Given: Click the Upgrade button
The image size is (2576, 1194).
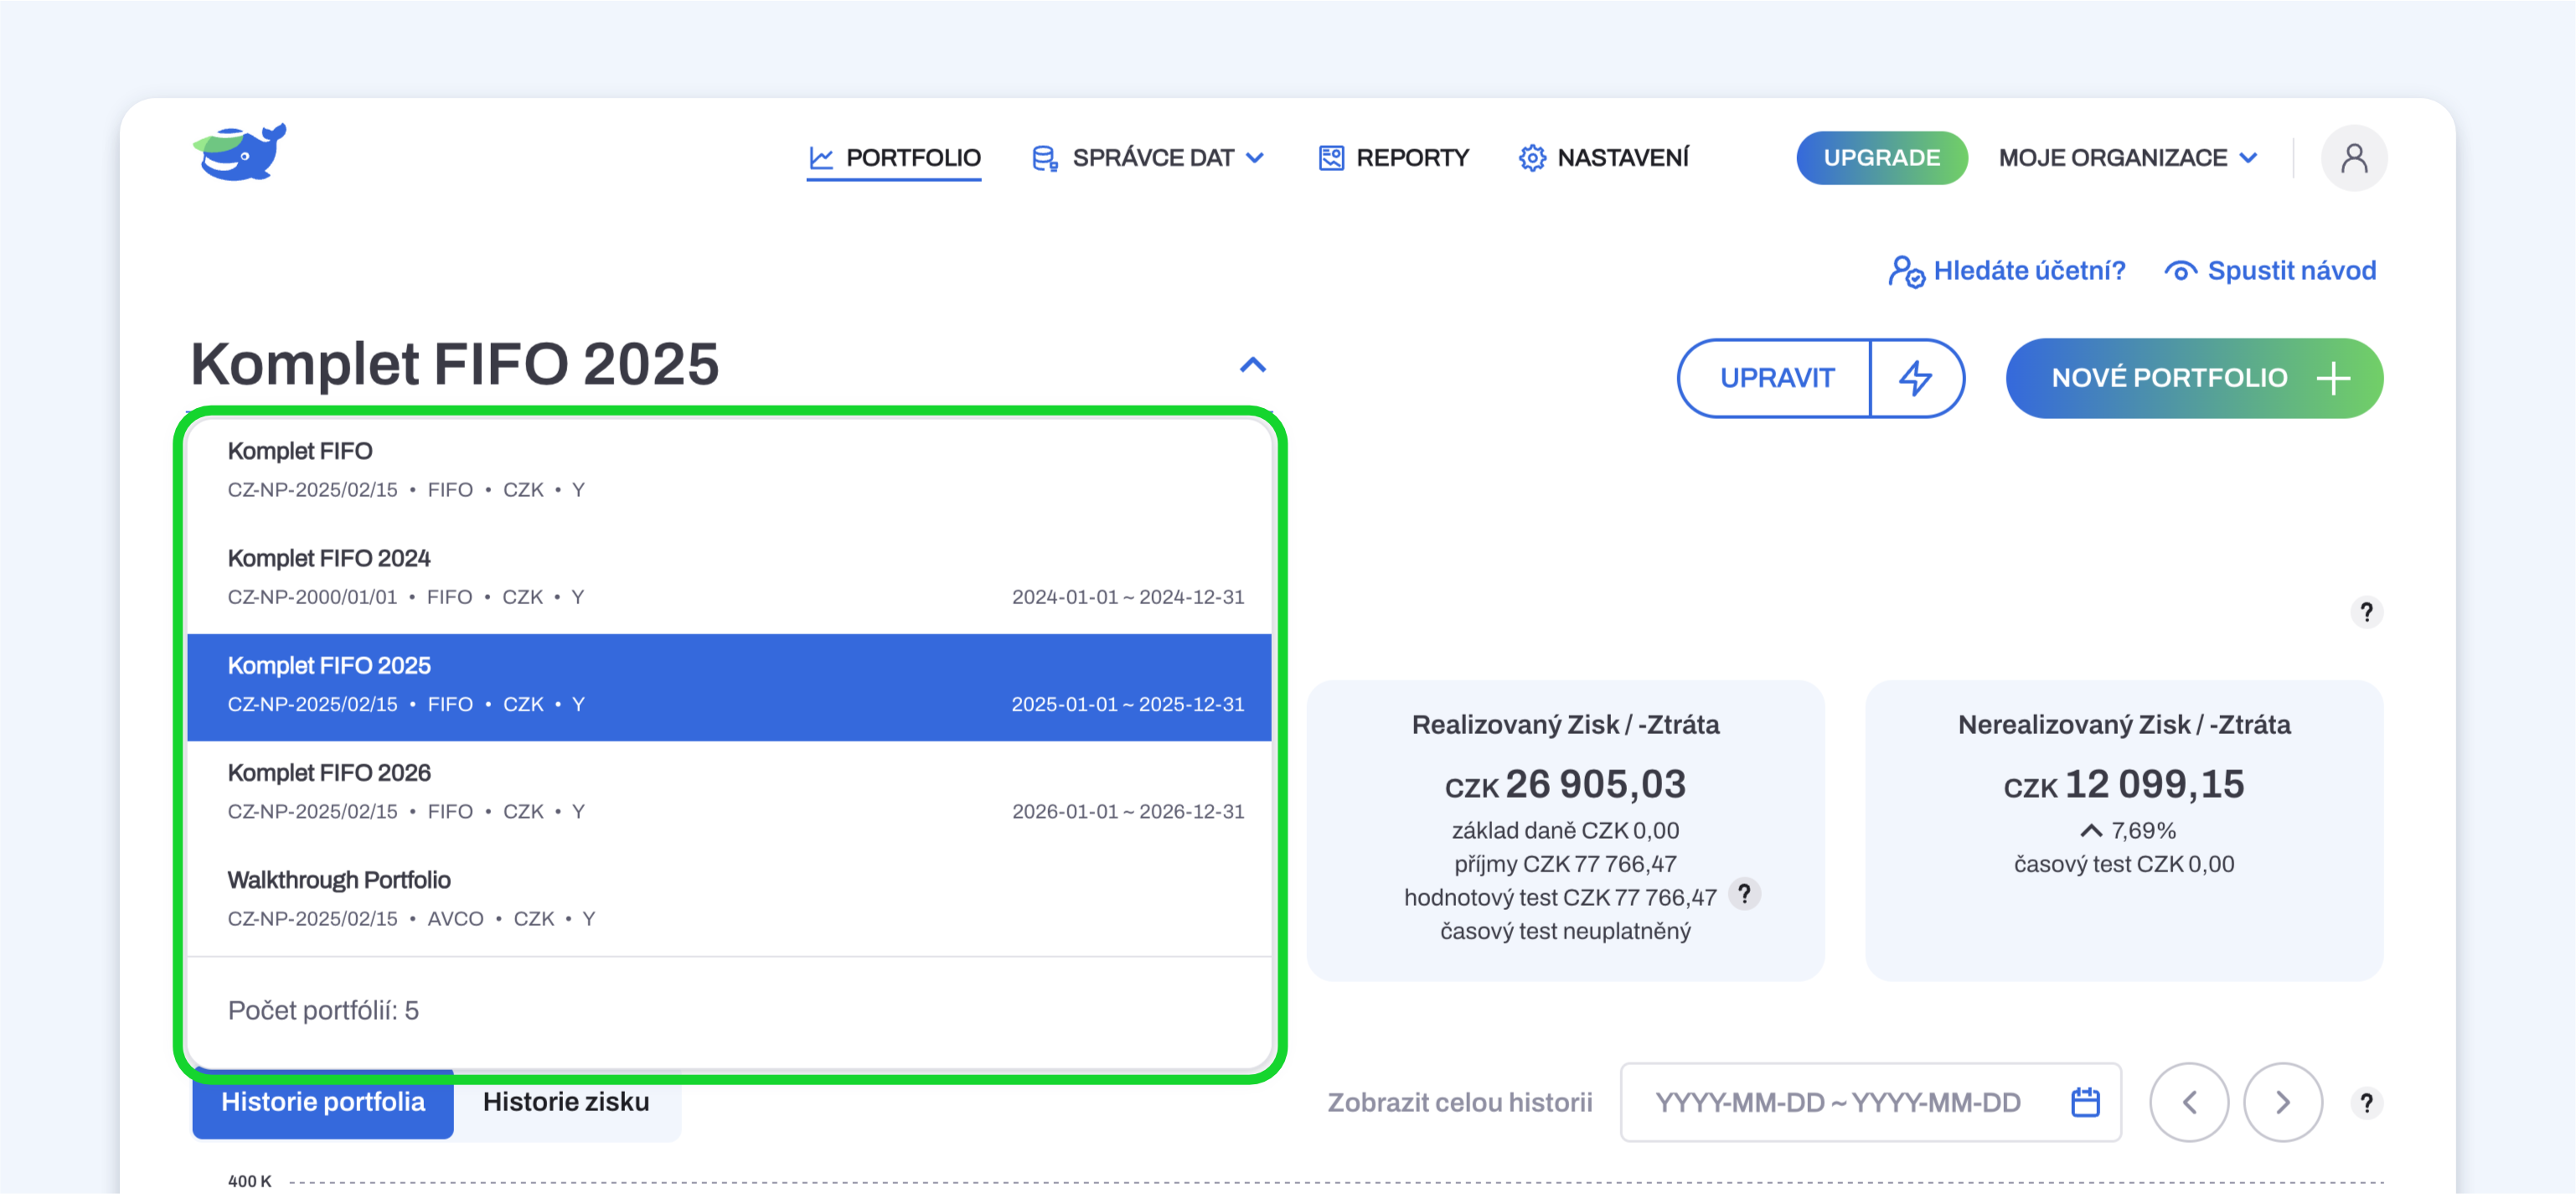Looking at the screenshot, I should tap(1881, 158).
